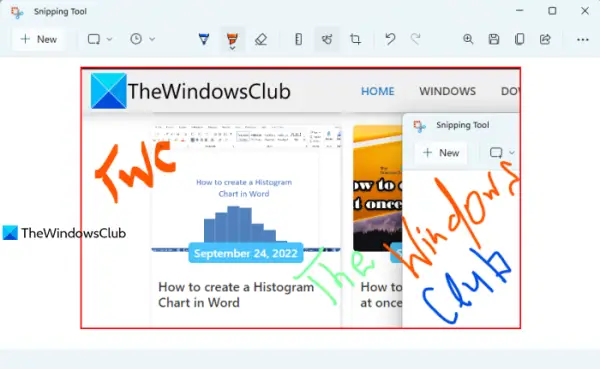The width and height of the screenshot is (600, 369).
Task: Expand the snipping mode dropdown arrow
Action: 109,39
